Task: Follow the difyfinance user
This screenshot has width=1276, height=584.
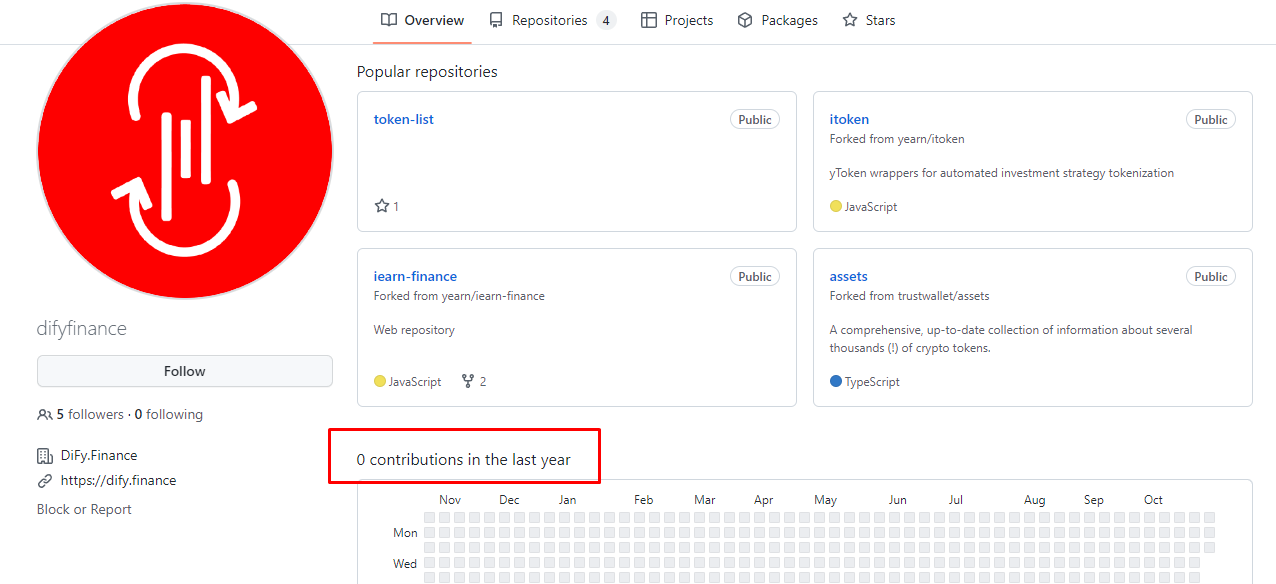Action: click(x=185, y=371)
